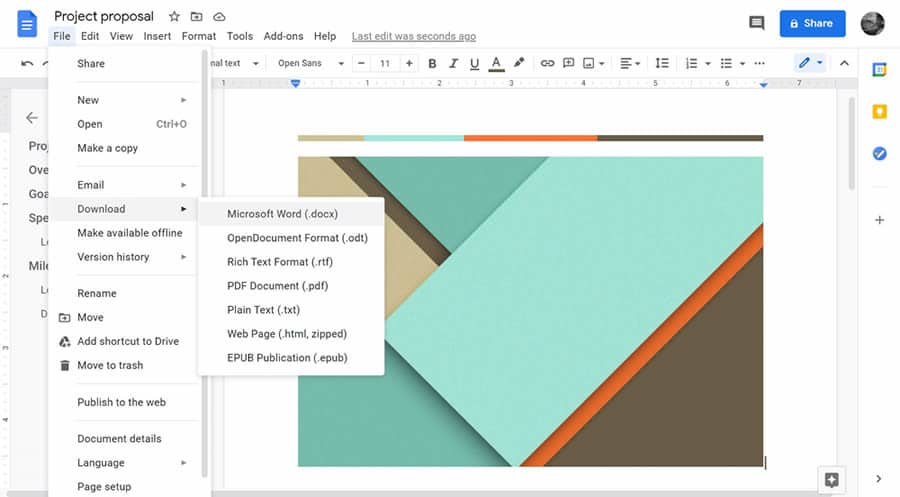
Task: Expand the Email submenu
Action: [x=126, y=185]
